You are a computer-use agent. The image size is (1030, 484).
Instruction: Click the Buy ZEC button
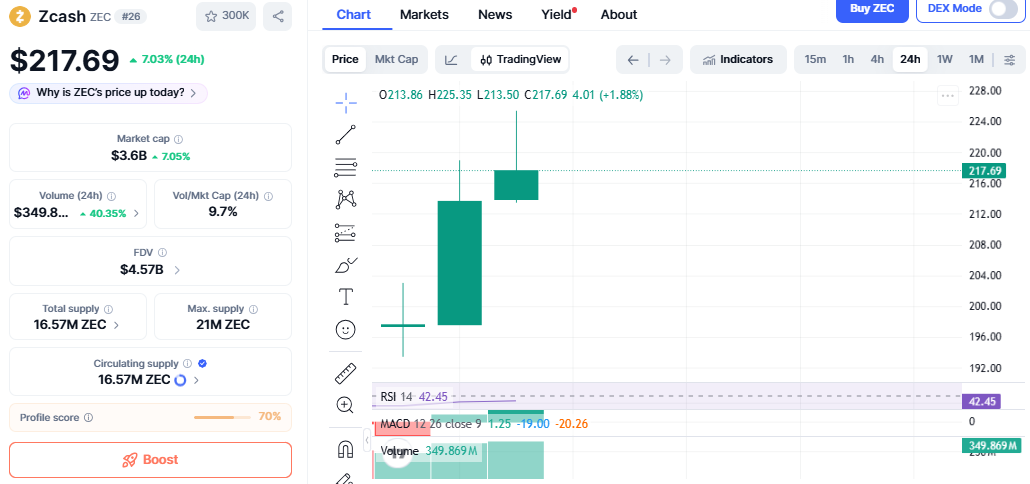click(x=872, y=9)
